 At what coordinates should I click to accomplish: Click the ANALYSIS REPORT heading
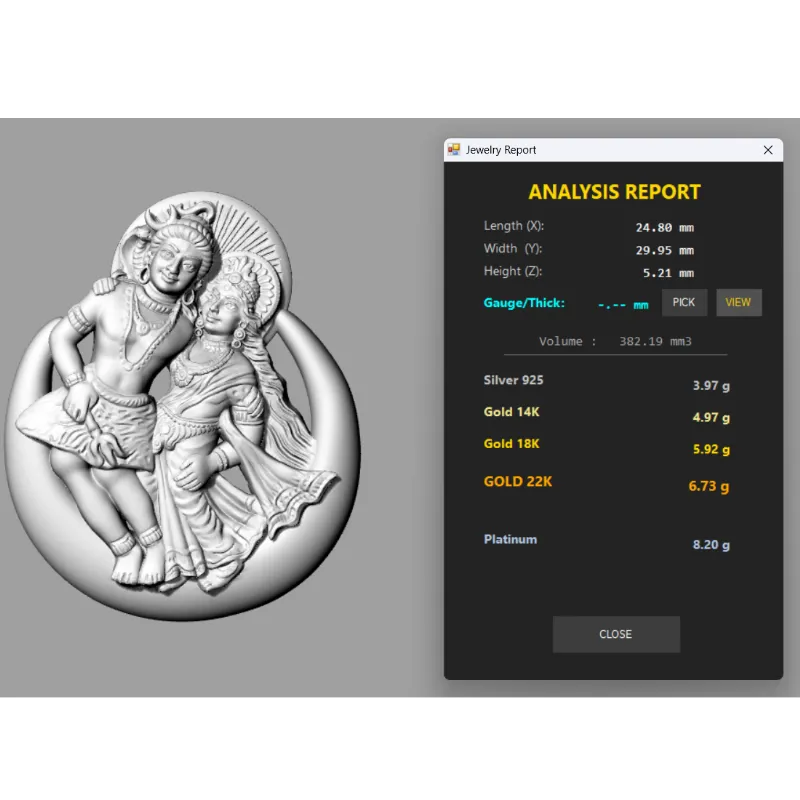pos(614,192)
